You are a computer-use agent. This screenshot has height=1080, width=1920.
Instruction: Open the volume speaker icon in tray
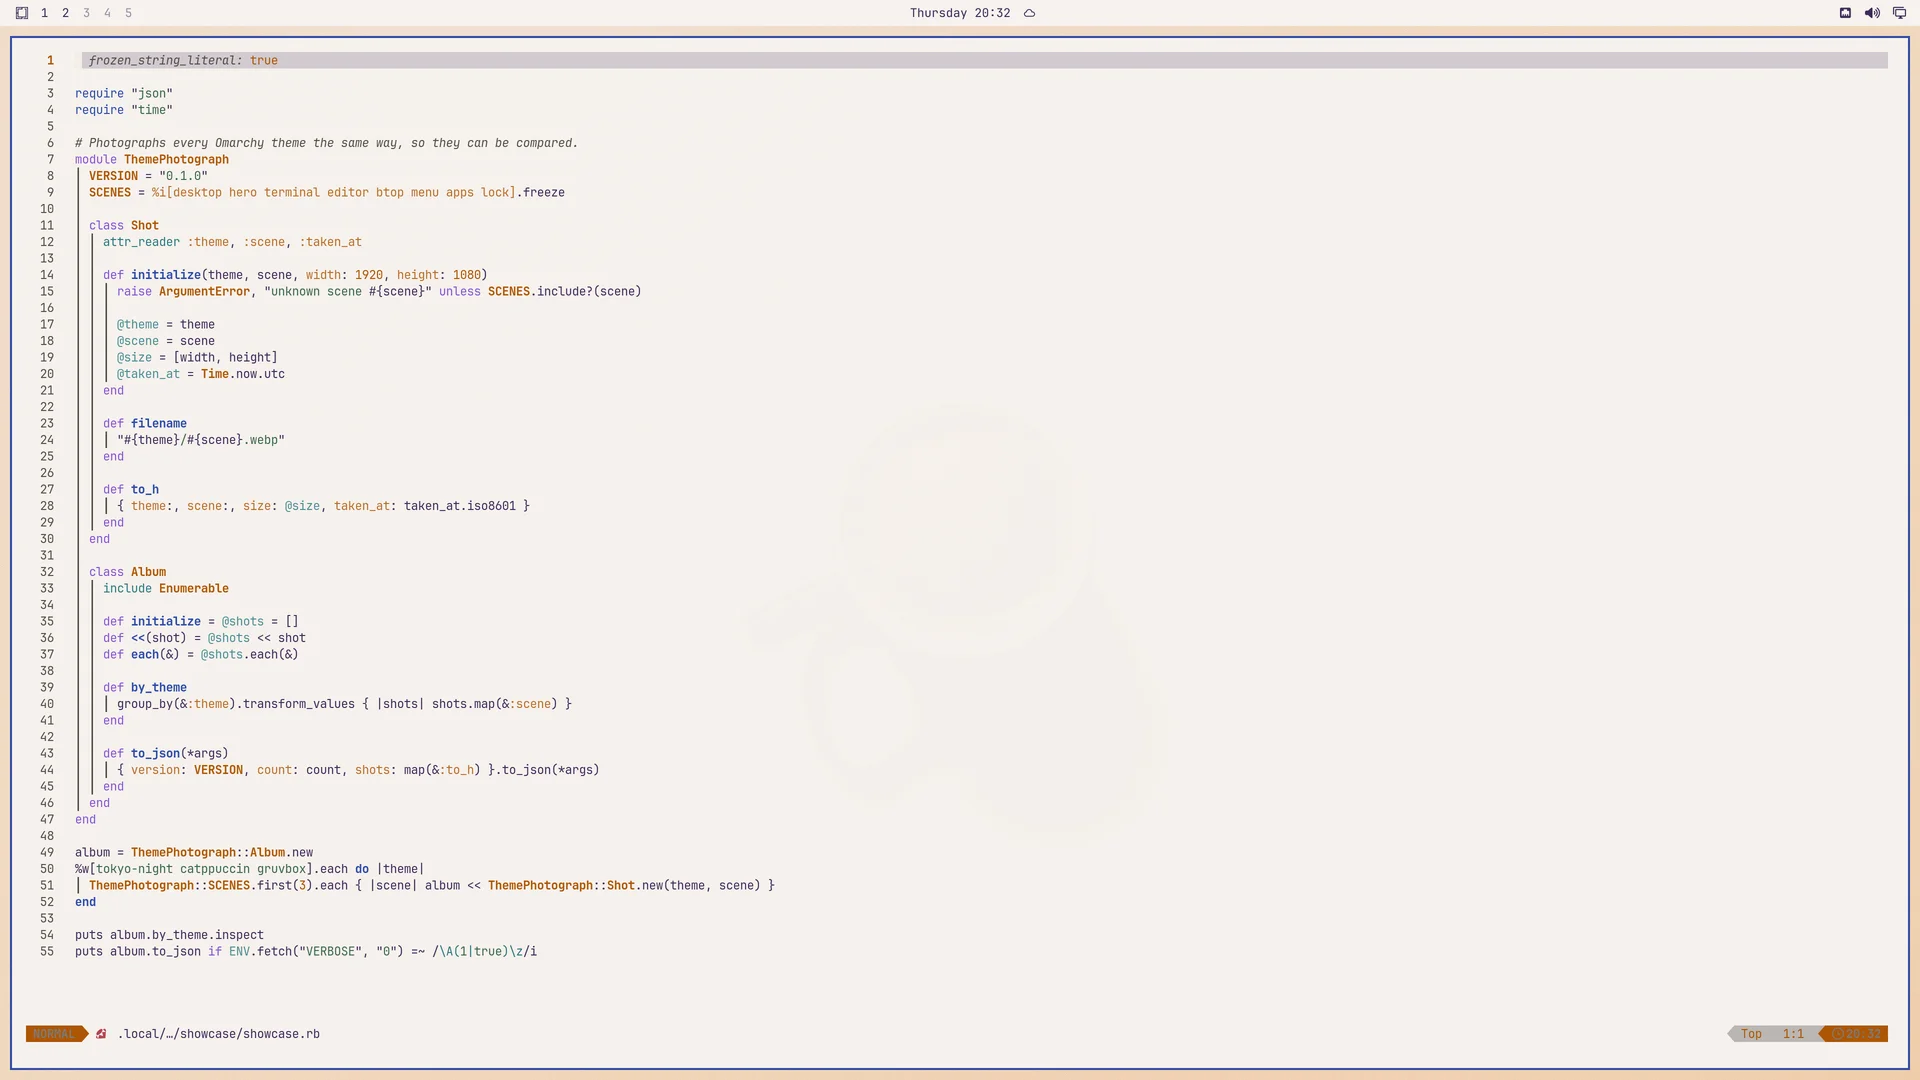coord(1872,13)
